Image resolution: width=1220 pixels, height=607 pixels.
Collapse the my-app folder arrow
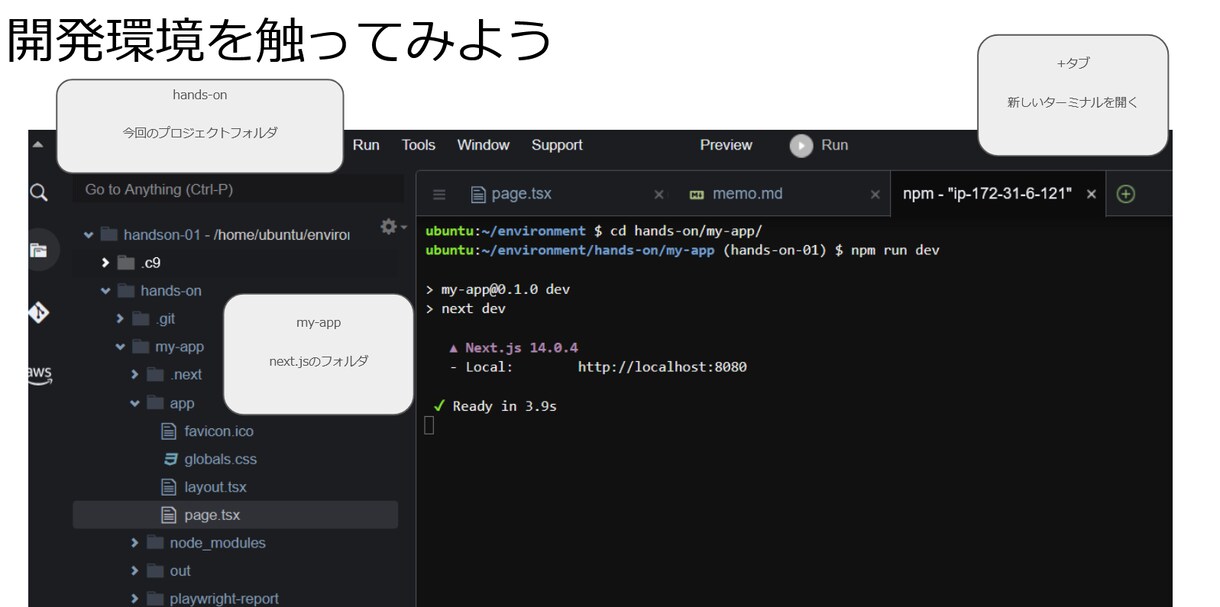pyautogui.click(x=120, y=347)
